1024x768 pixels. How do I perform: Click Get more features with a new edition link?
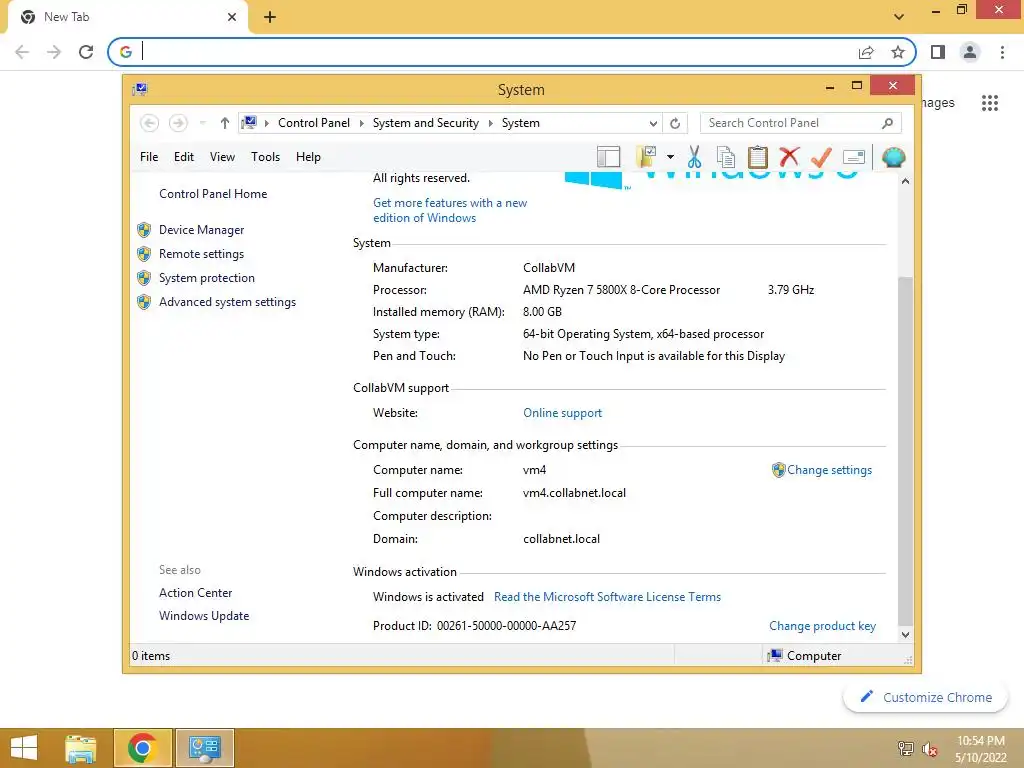point(450,210)
